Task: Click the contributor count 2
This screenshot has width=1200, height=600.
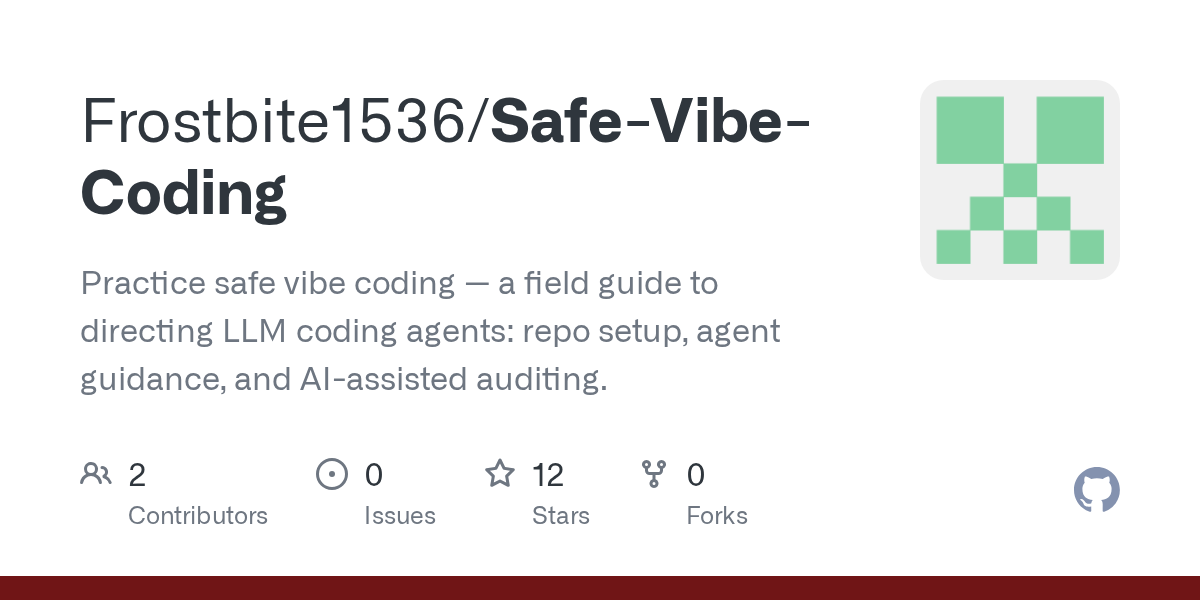Action: tap(137, 475)
